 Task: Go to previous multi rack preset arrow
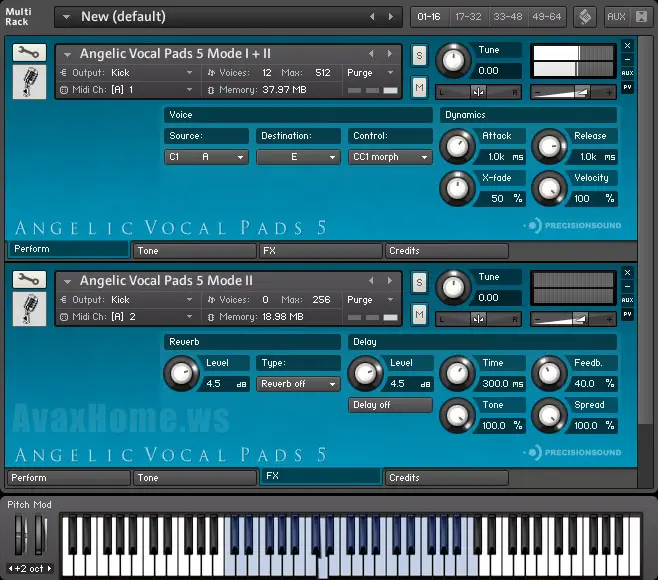tap(372, 17)
